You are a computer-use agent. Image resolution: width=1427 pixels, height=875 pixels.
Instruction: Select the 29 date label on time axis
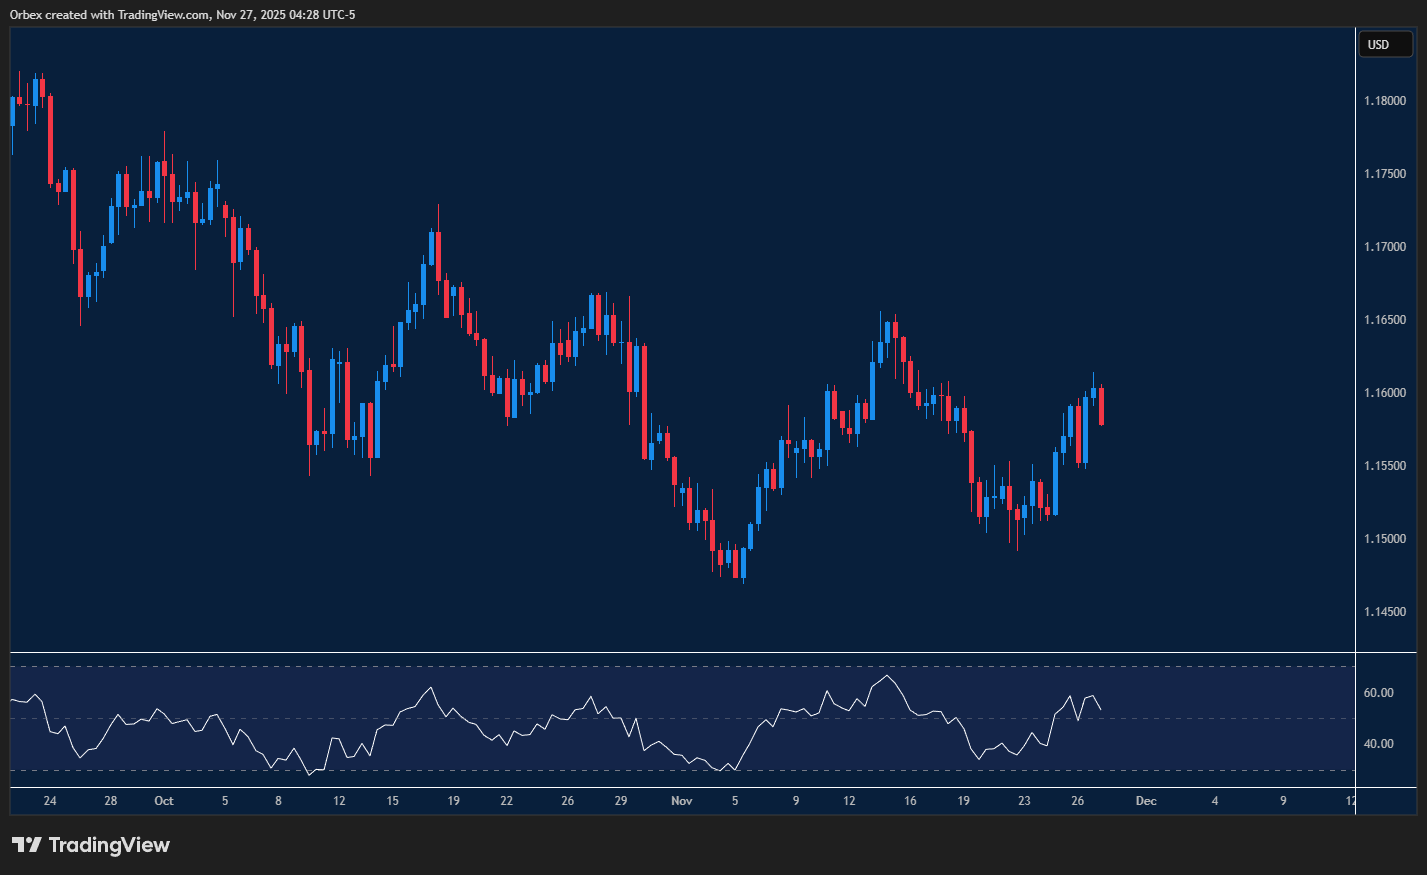621,801
